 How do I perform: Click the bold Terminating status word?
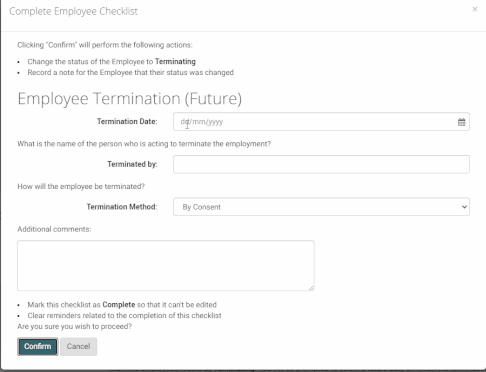coord(175,62)
